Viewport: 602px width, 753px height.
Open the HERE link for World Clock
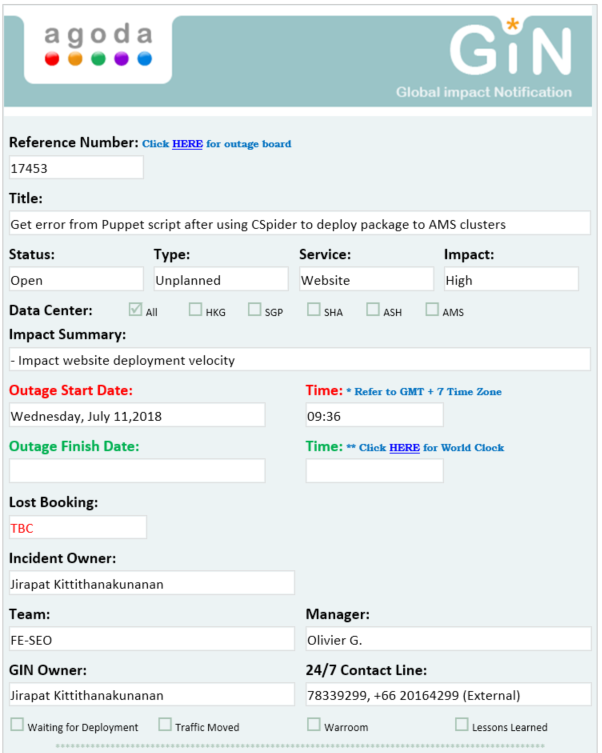[404, 448]
